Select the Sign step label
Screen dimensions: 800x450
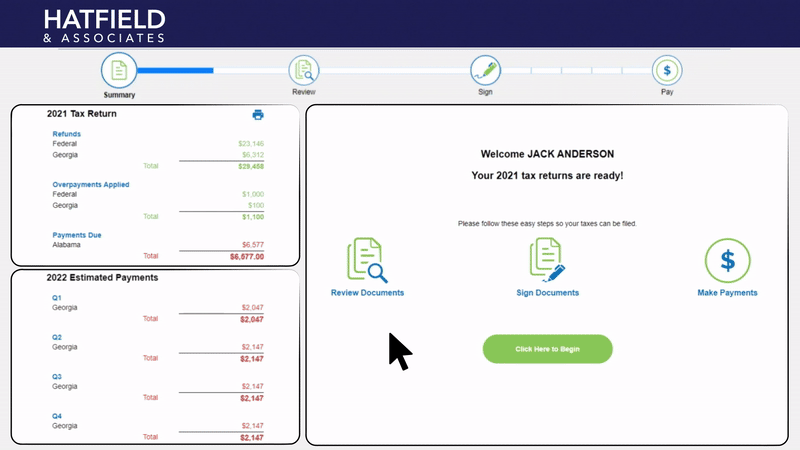coord(485,92)
